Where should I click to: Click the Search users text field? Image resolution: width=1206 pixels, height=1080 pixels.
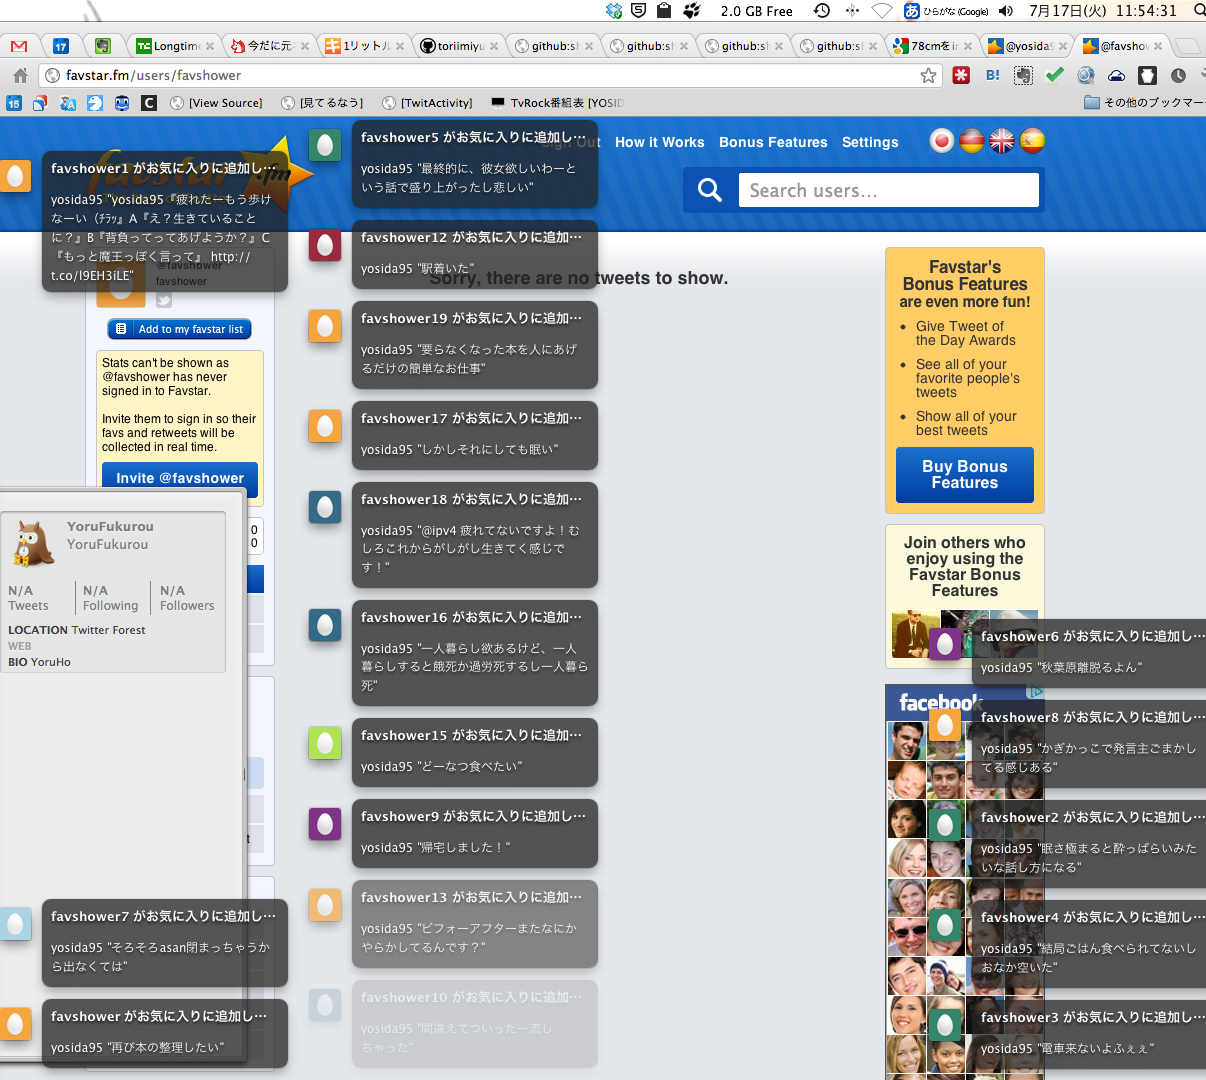[x=888, y=190]
